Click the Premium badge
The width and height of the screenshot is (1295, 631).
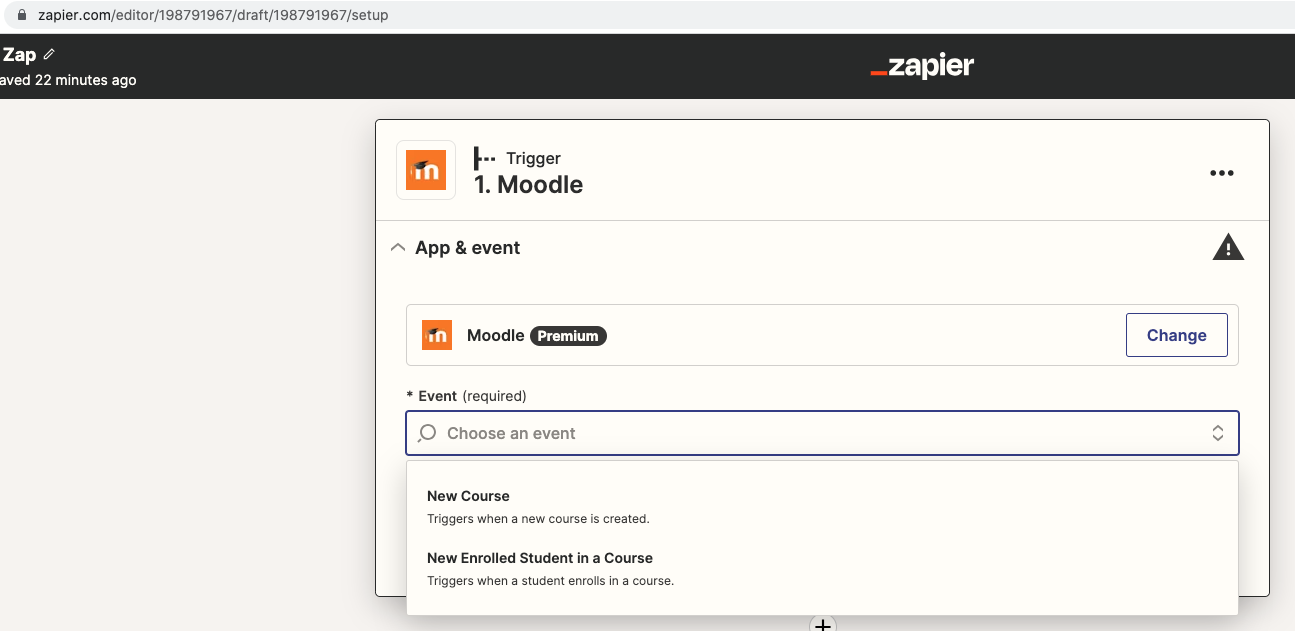pos(568,336)
